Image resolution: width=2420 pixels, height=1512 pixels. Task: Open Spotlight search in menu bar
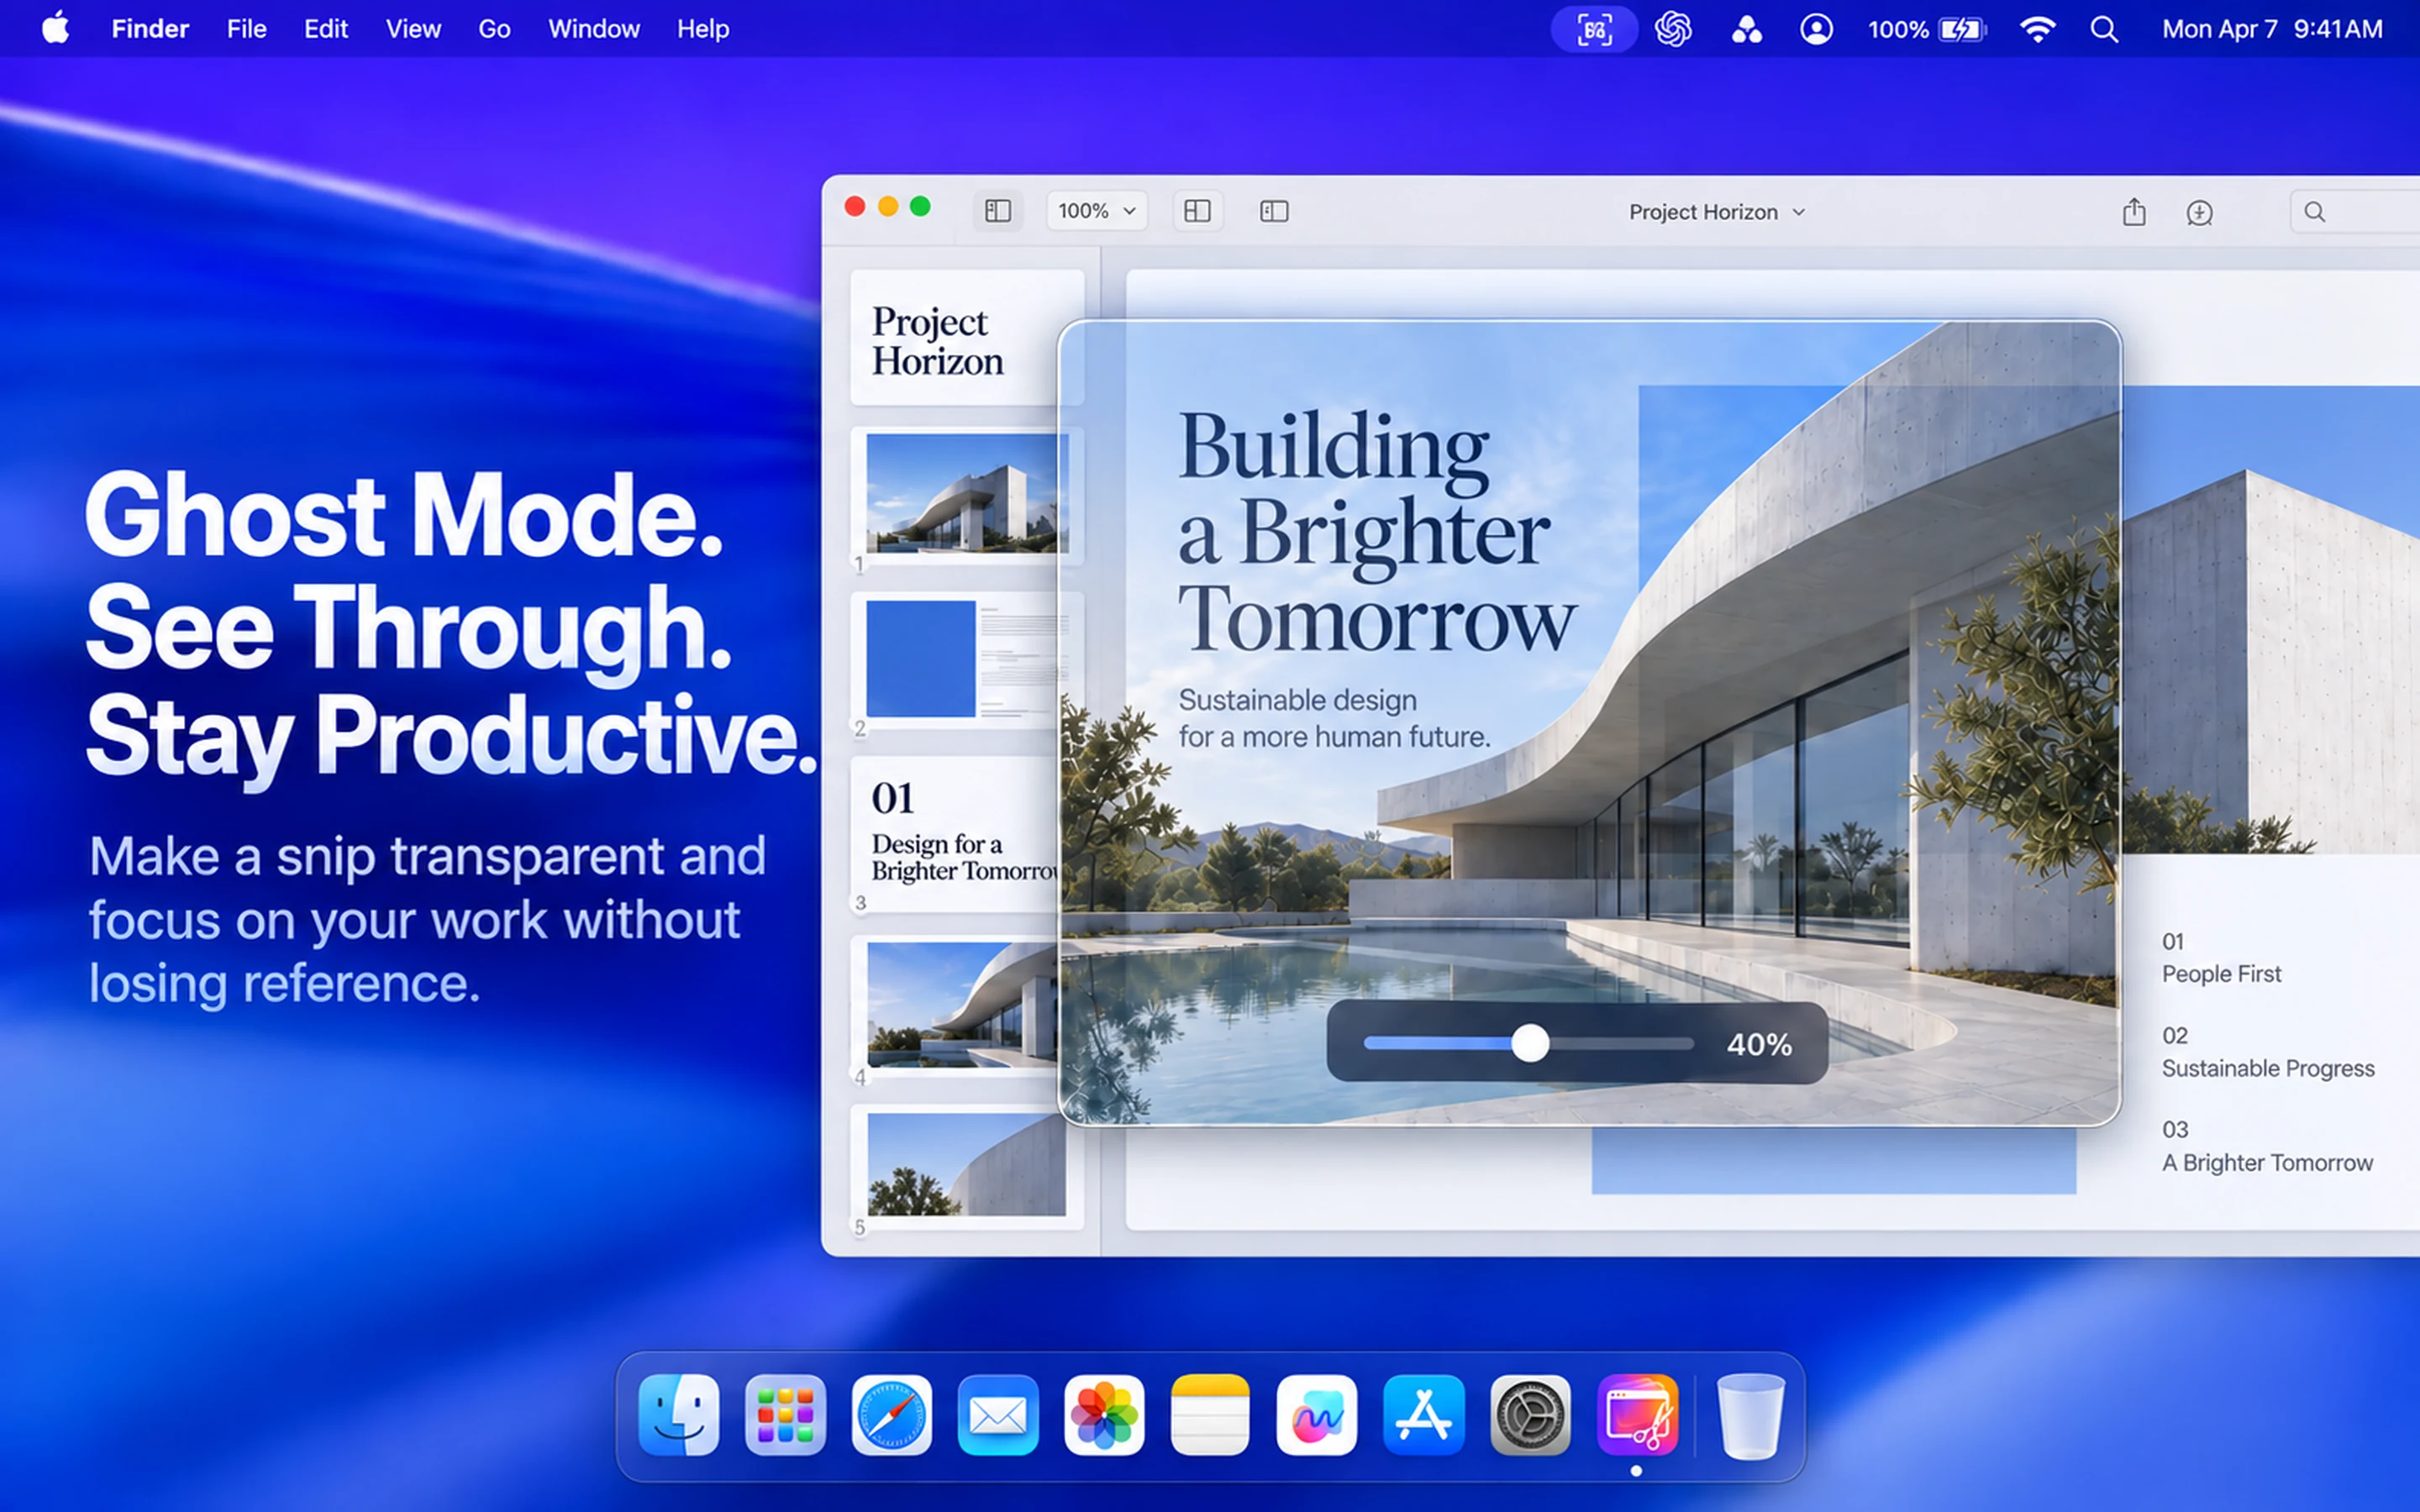coord(2104,29)
